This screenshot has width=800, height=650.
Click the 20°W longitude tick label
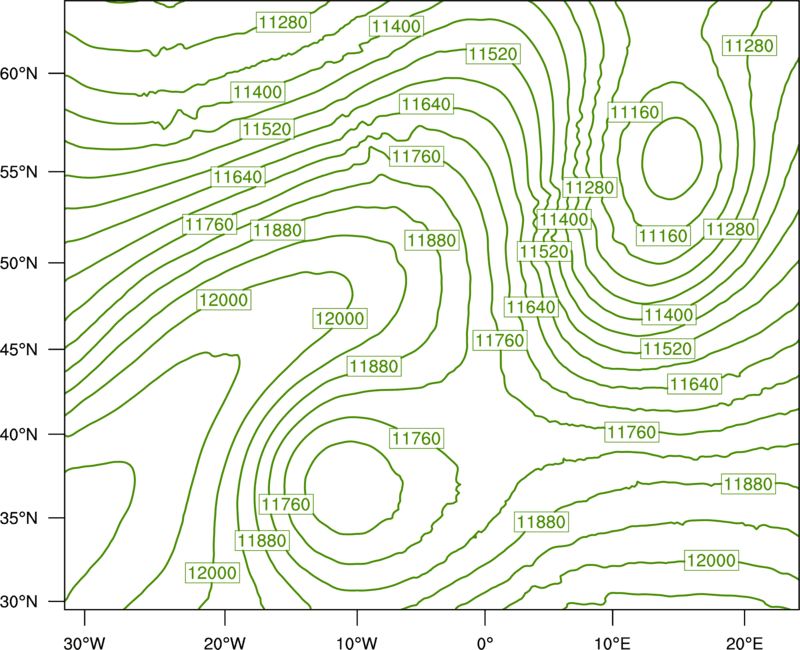(x=224, y=643)
